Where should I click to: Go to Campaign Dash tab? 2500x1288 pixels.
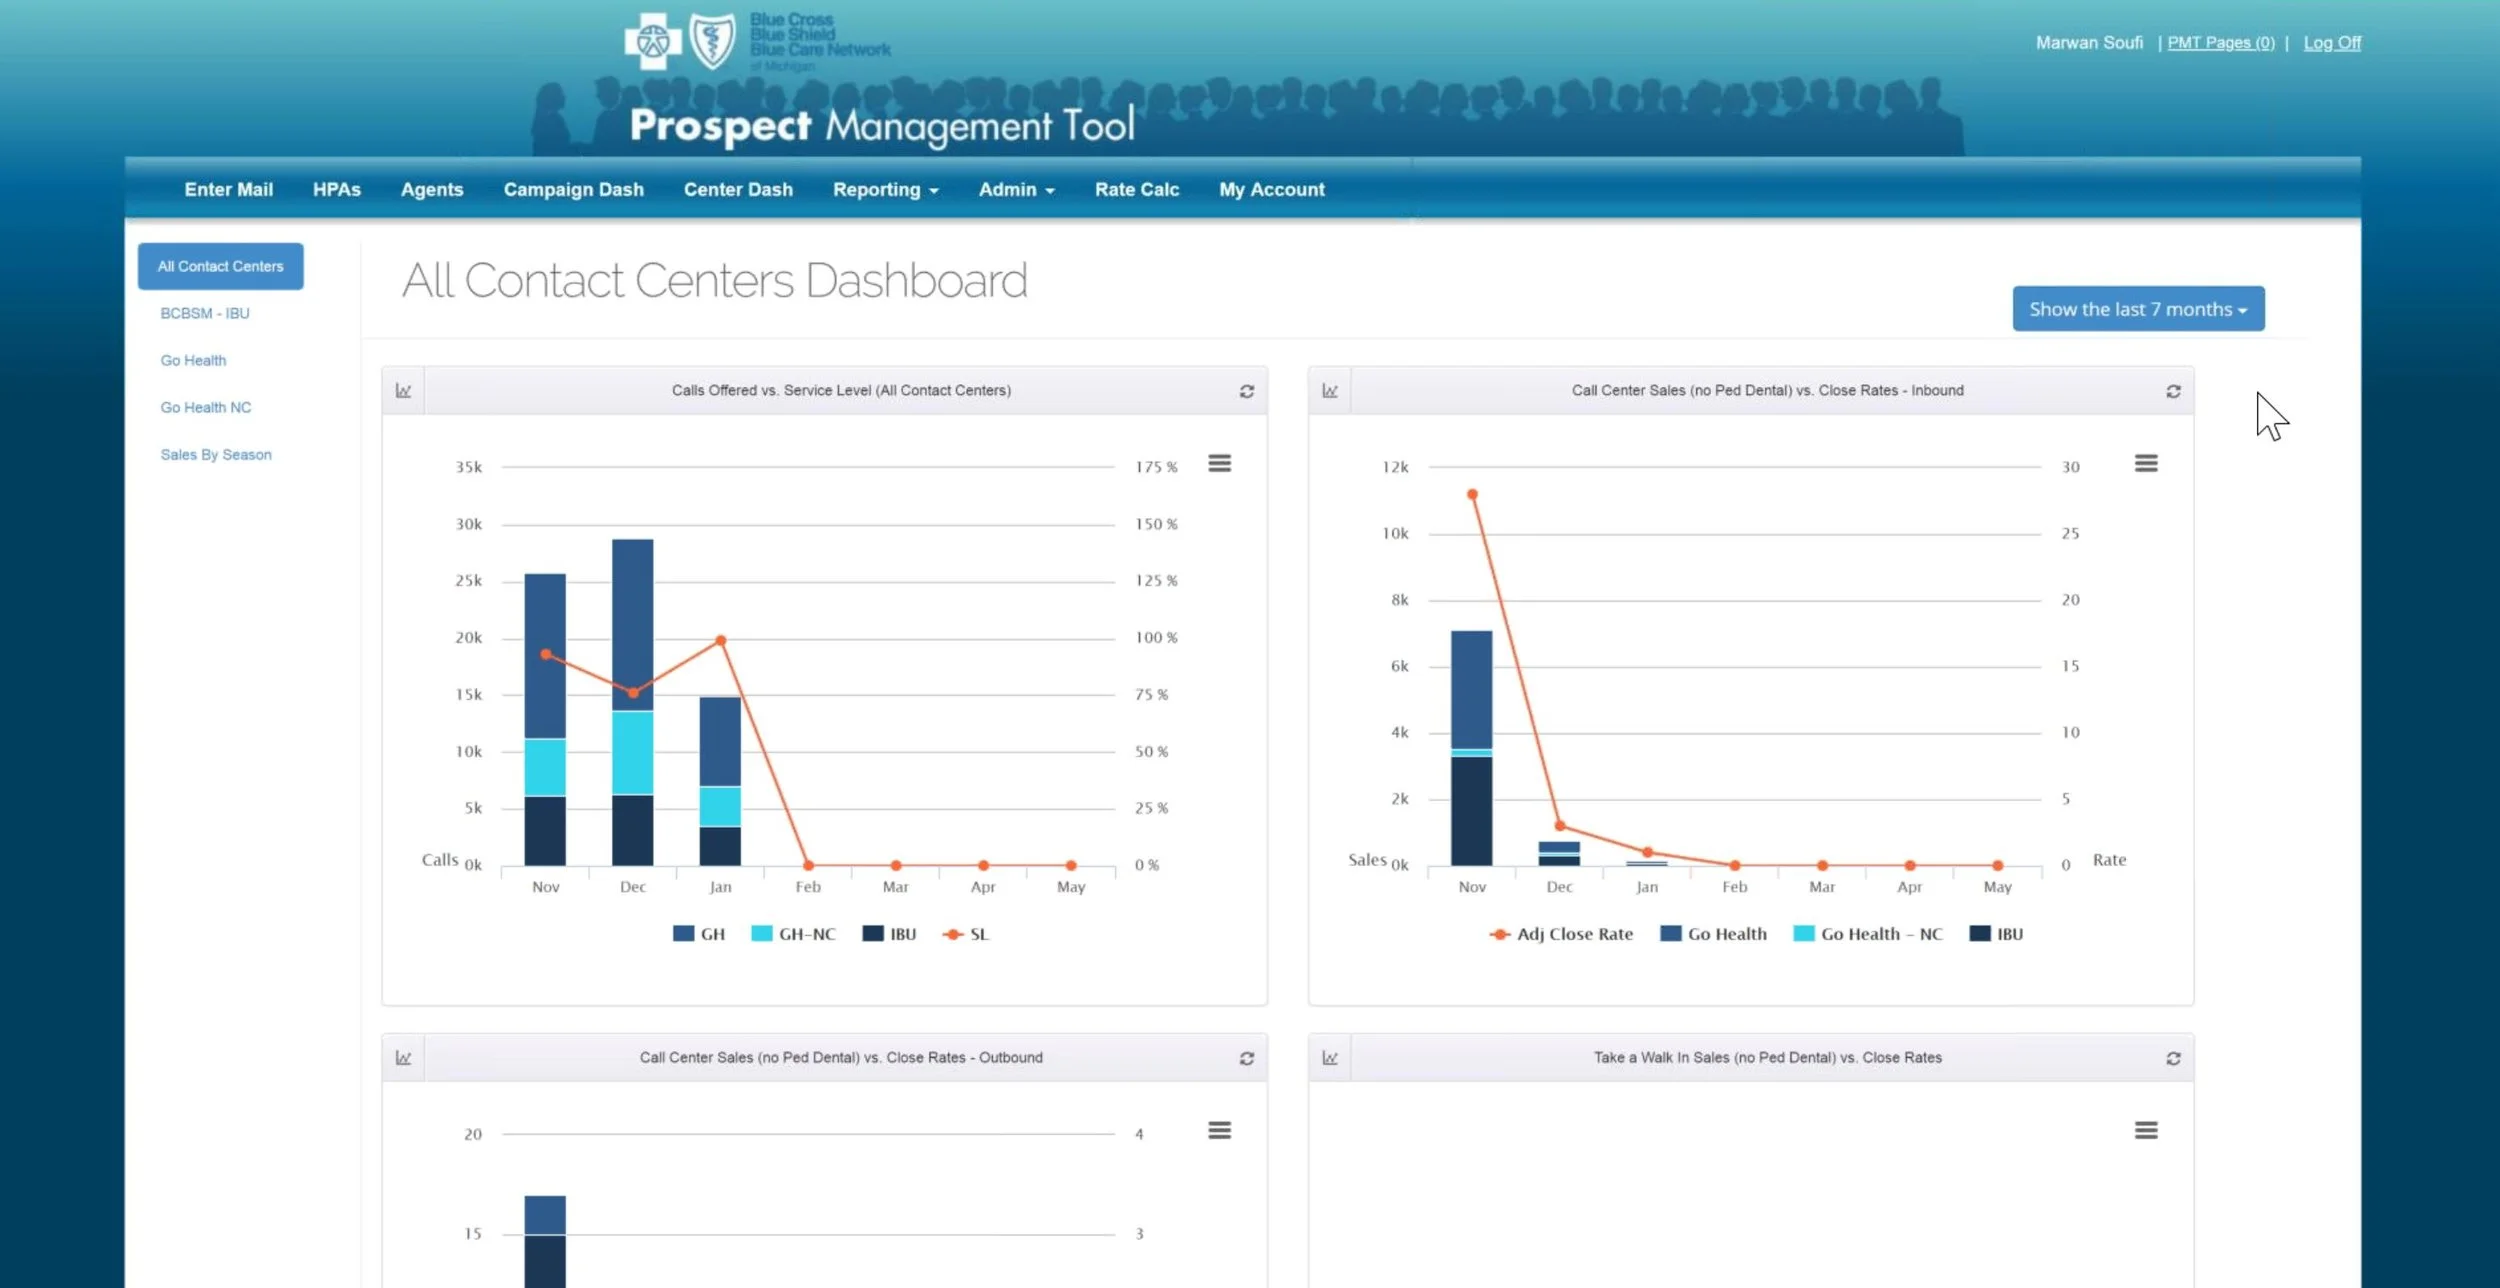click(573, 190)
